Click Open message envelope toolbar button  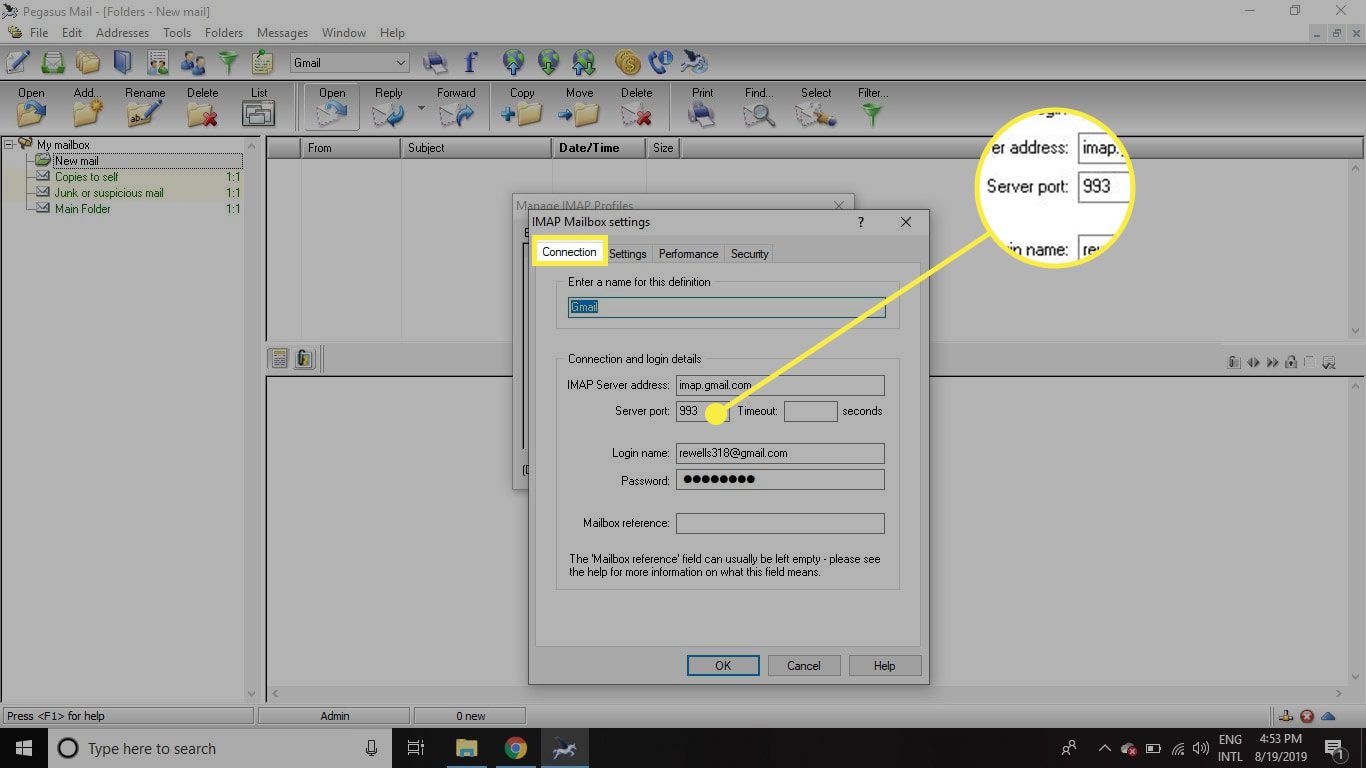click(332, 107)
